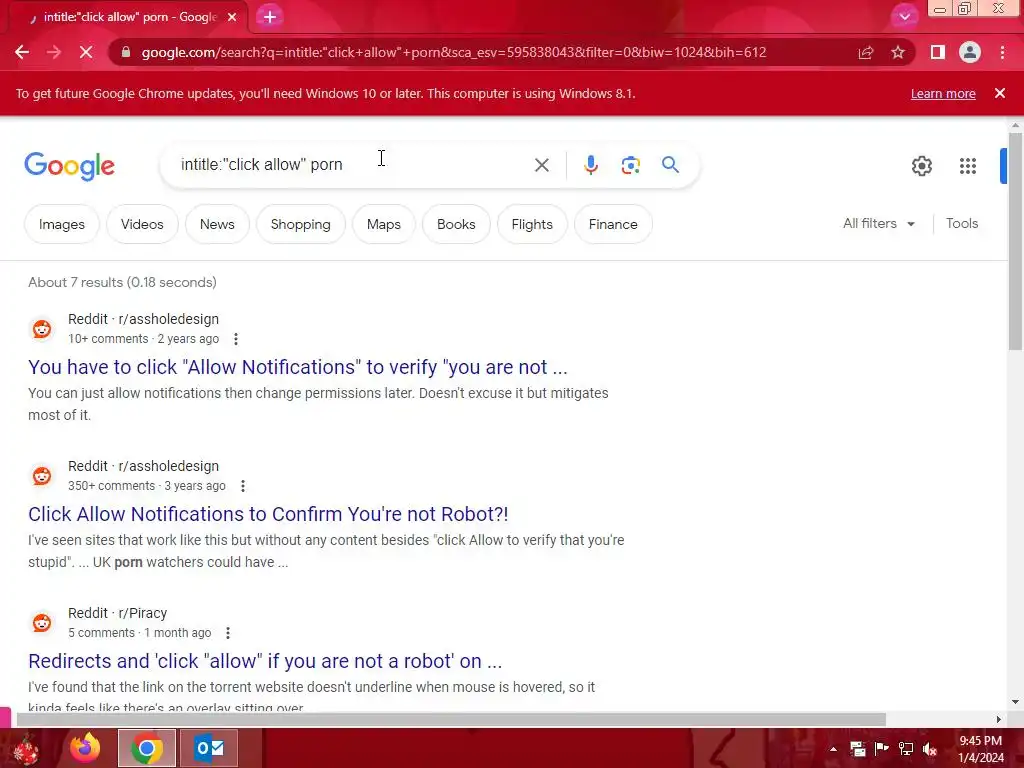This screenshot has width=1024, height=768.
Task: Open 'Confirm You're not Robot' result
Action: 268,514
